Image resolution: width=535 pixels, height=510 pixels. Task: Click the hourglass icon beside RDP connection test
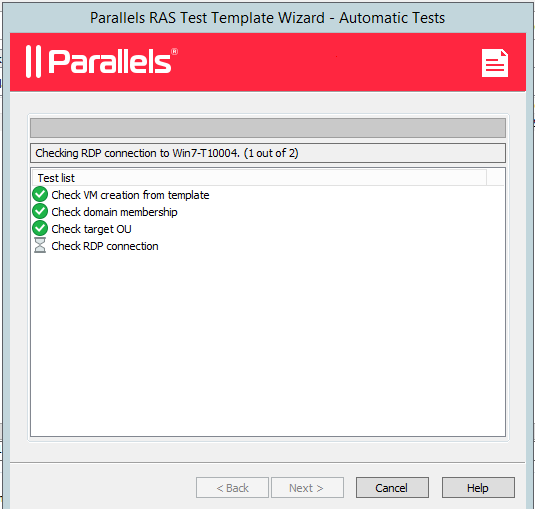[40, 246]
